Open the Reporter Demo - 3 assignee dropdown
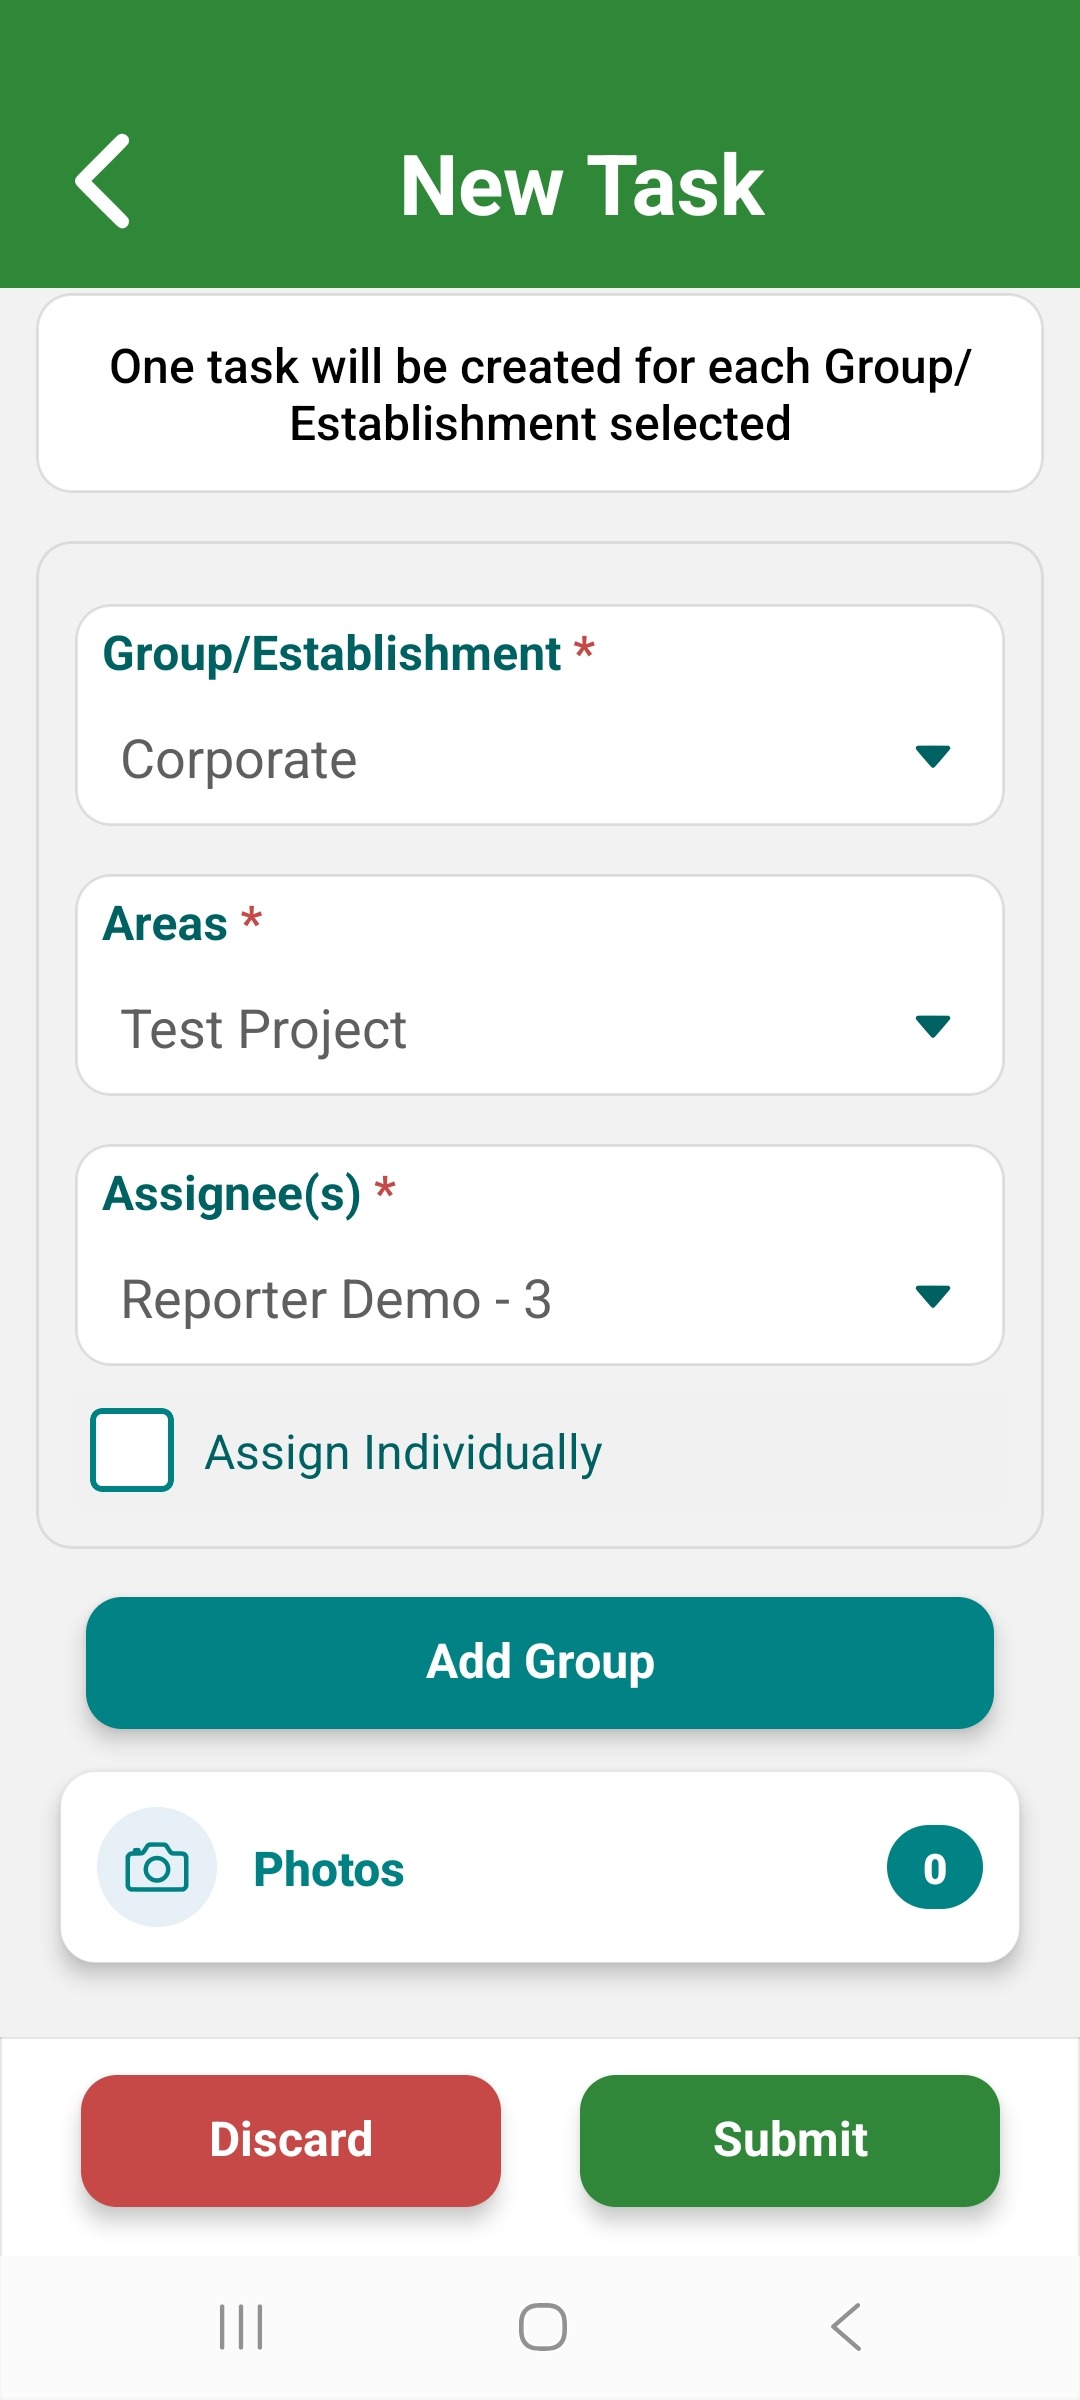Viewport: 1080px width, 2400px height. click(x=540, y=1255)
